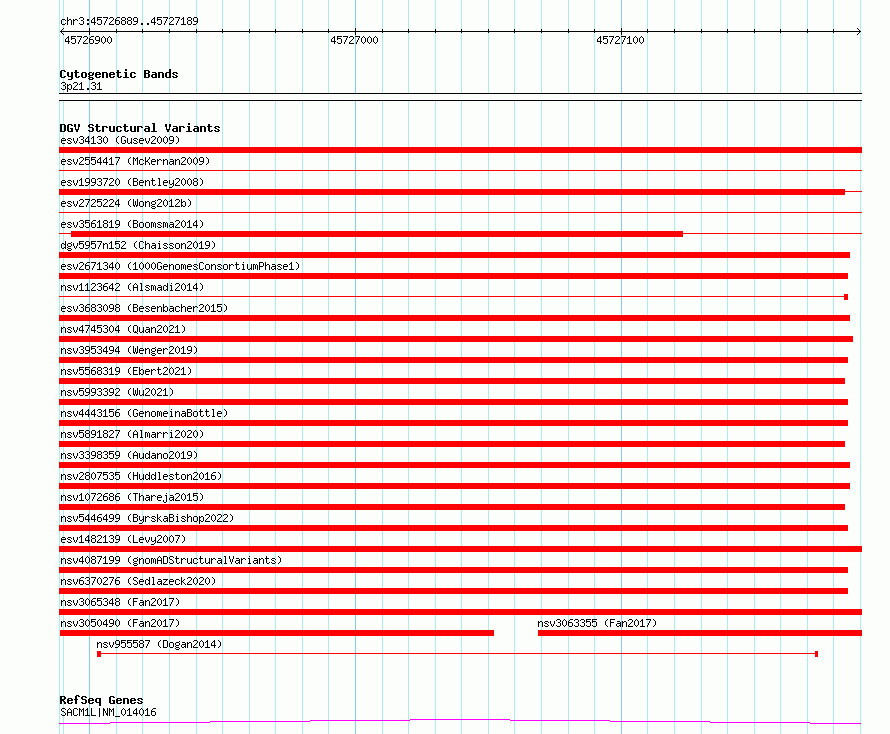This screenshot has width=890, height=734.
Task: Click the DGV Structural Variants track title
Action: [140, 128]
